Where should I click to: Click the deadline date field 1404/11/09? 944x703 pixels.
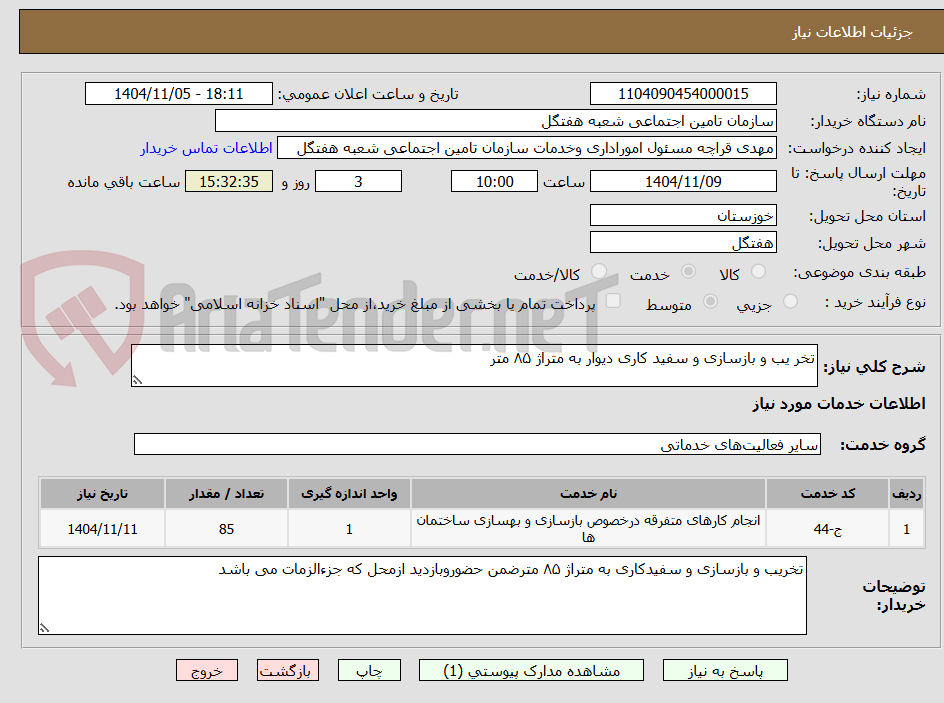point(683,181)
